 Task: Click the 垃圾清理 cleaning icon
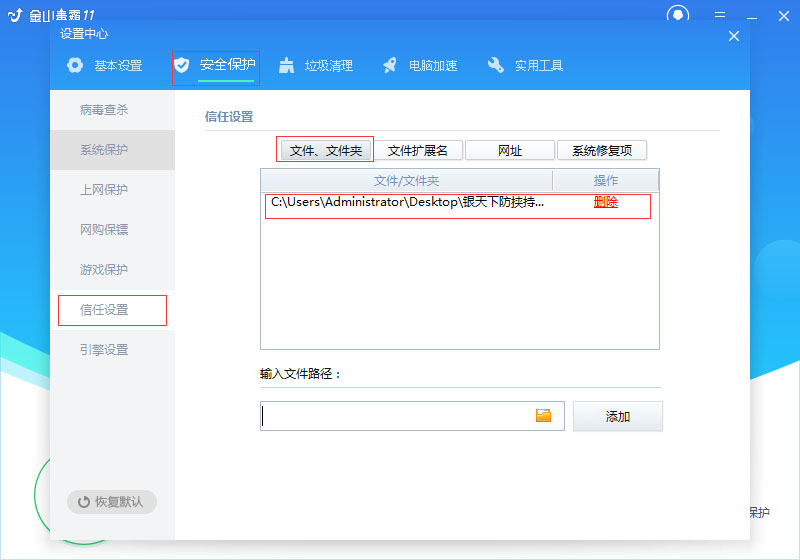click(x=287, y=66)
